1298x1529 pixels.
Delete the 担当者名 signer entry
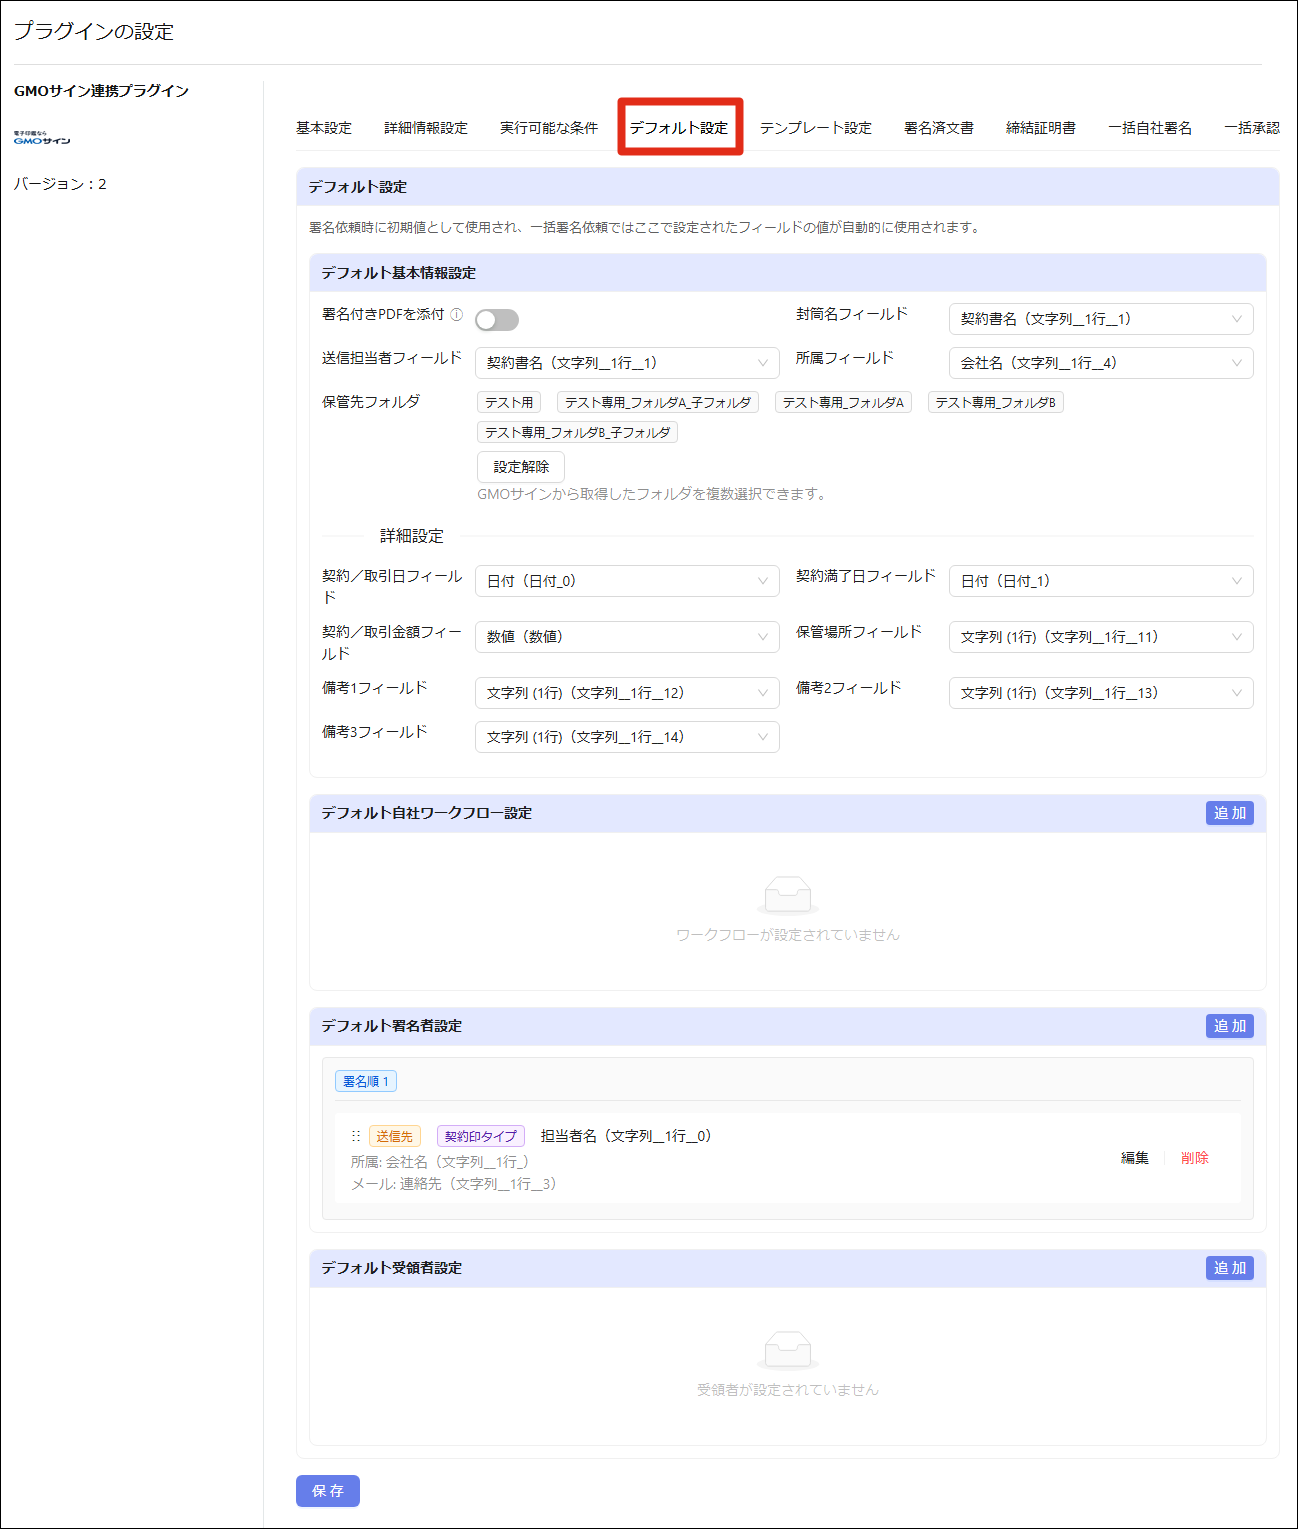(x=1195, y=1158)
